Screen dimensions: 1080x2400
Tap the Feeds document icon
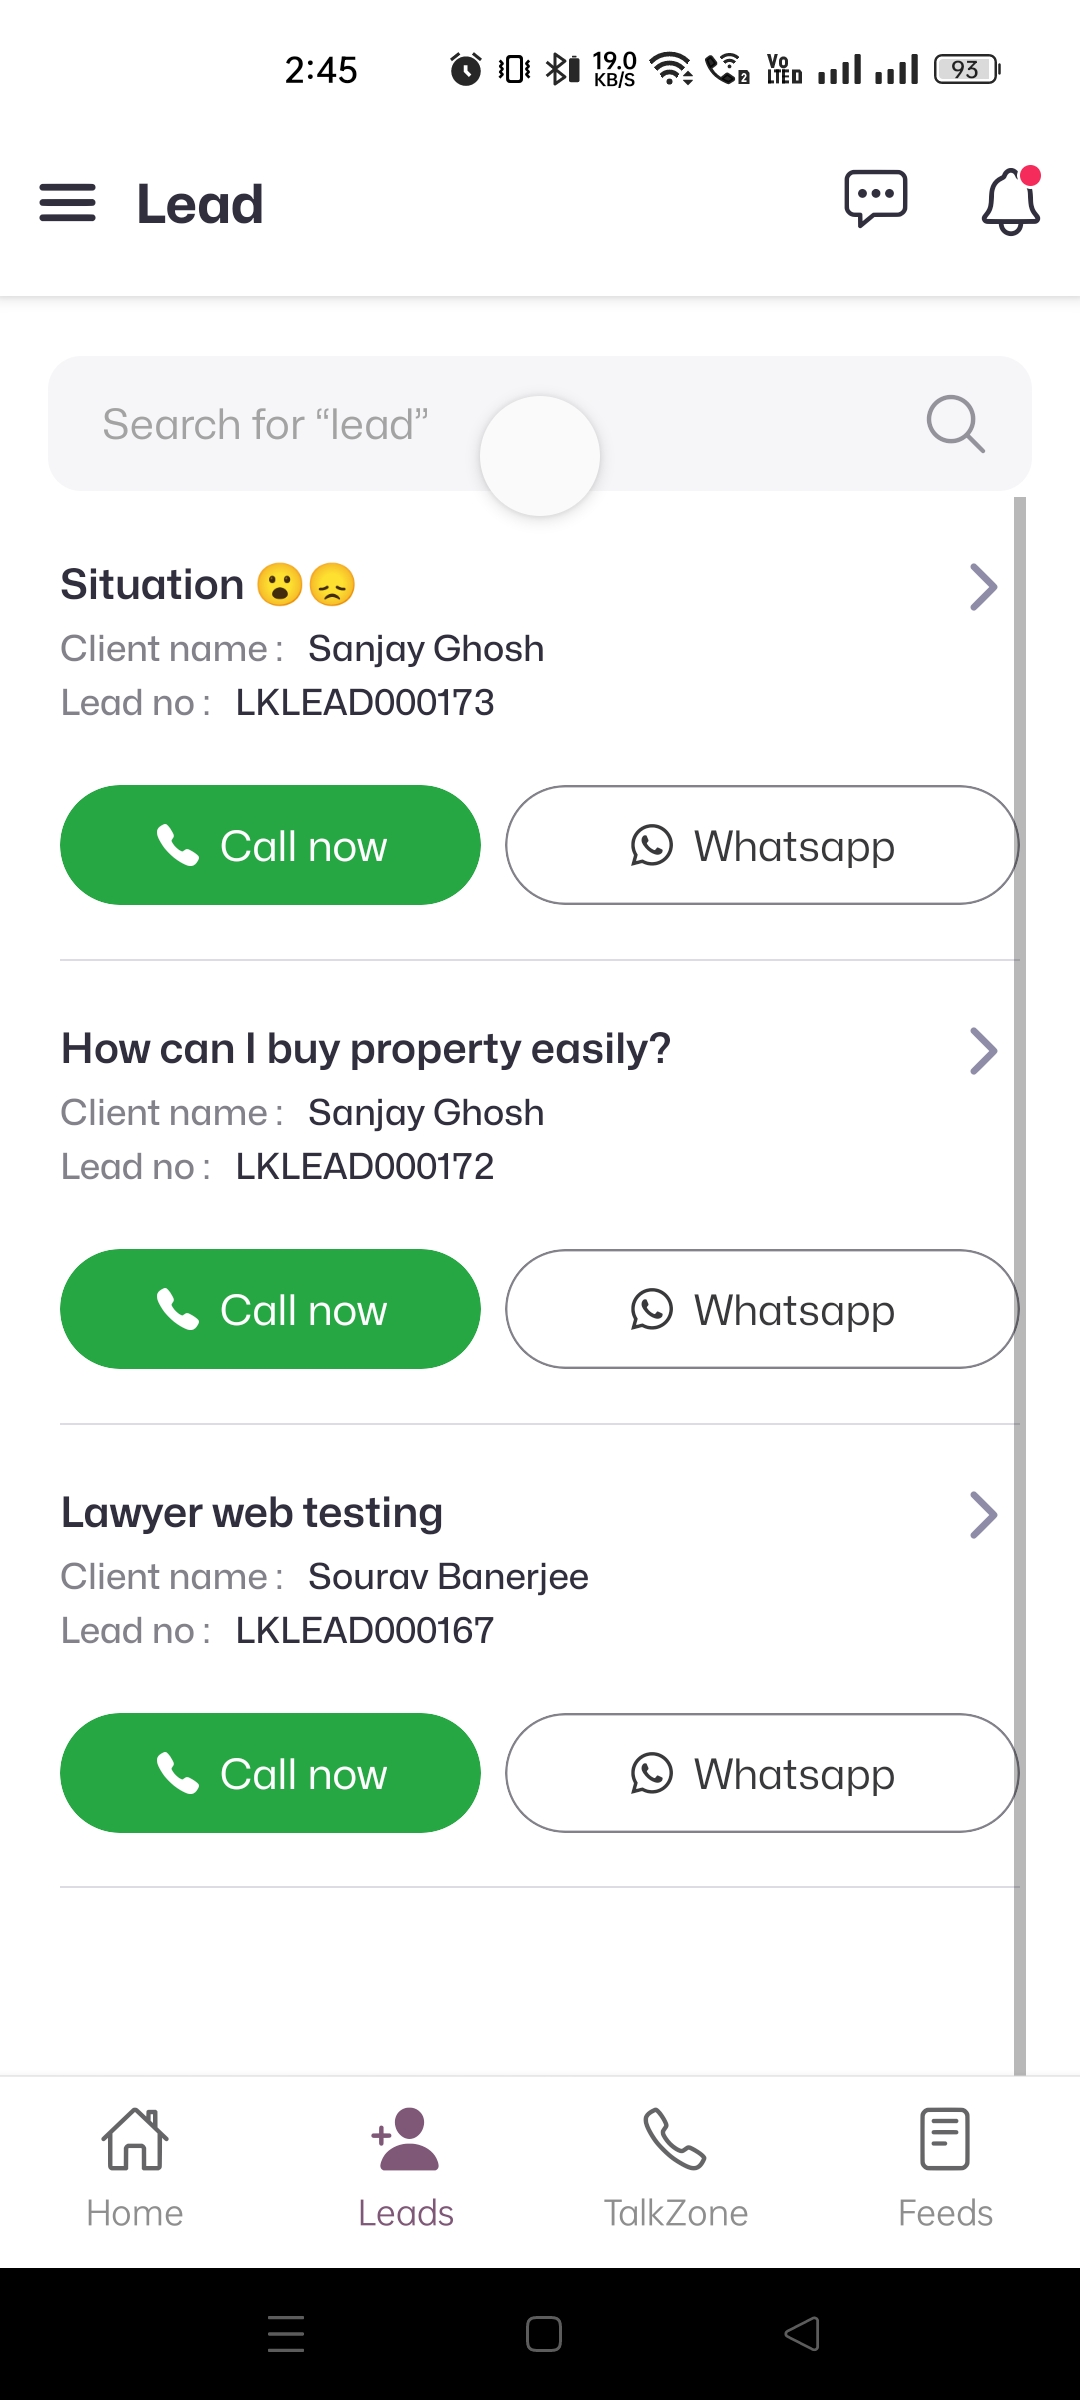pos(945,2140)
